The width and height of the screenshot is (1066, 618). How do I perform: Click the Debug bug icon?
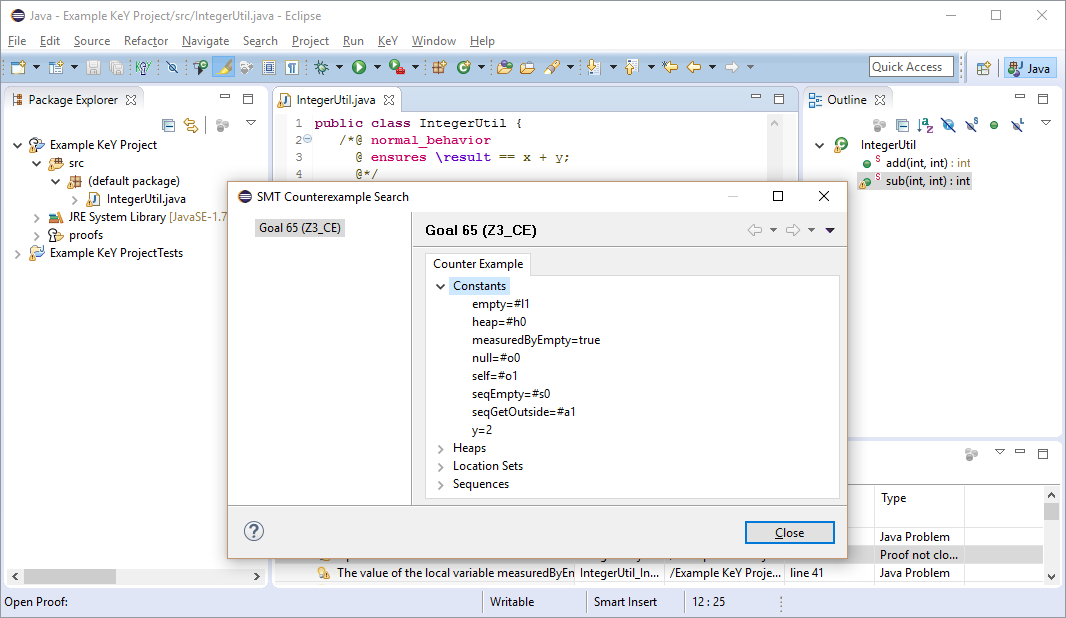coord(322,67)
